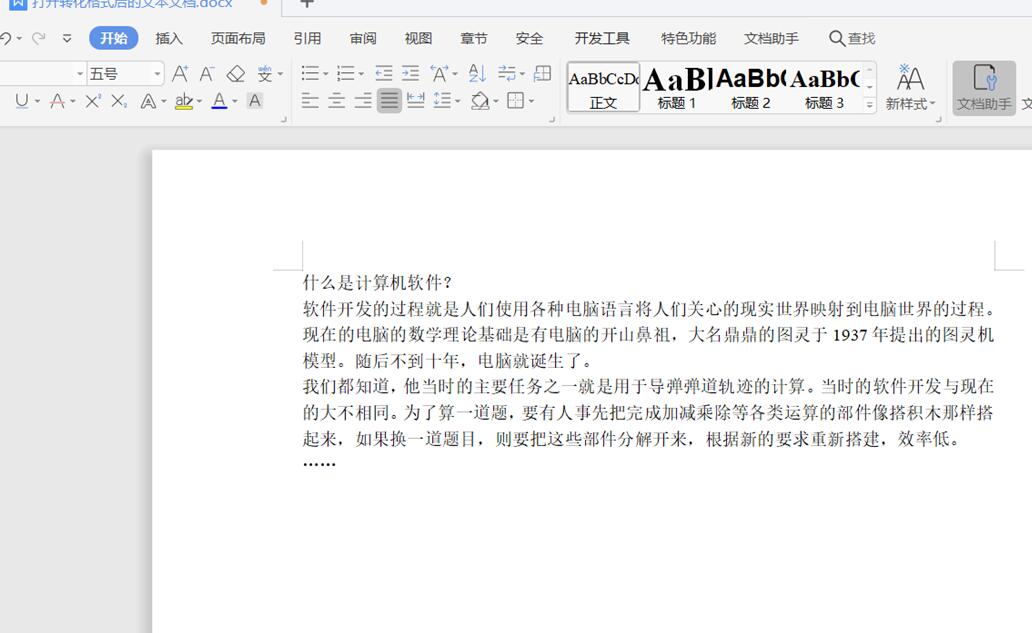Image resolution: width=1032 pixels, height=633 pixels.
Task: Click the show paragraph marks icon
Action: pos(507,73)
